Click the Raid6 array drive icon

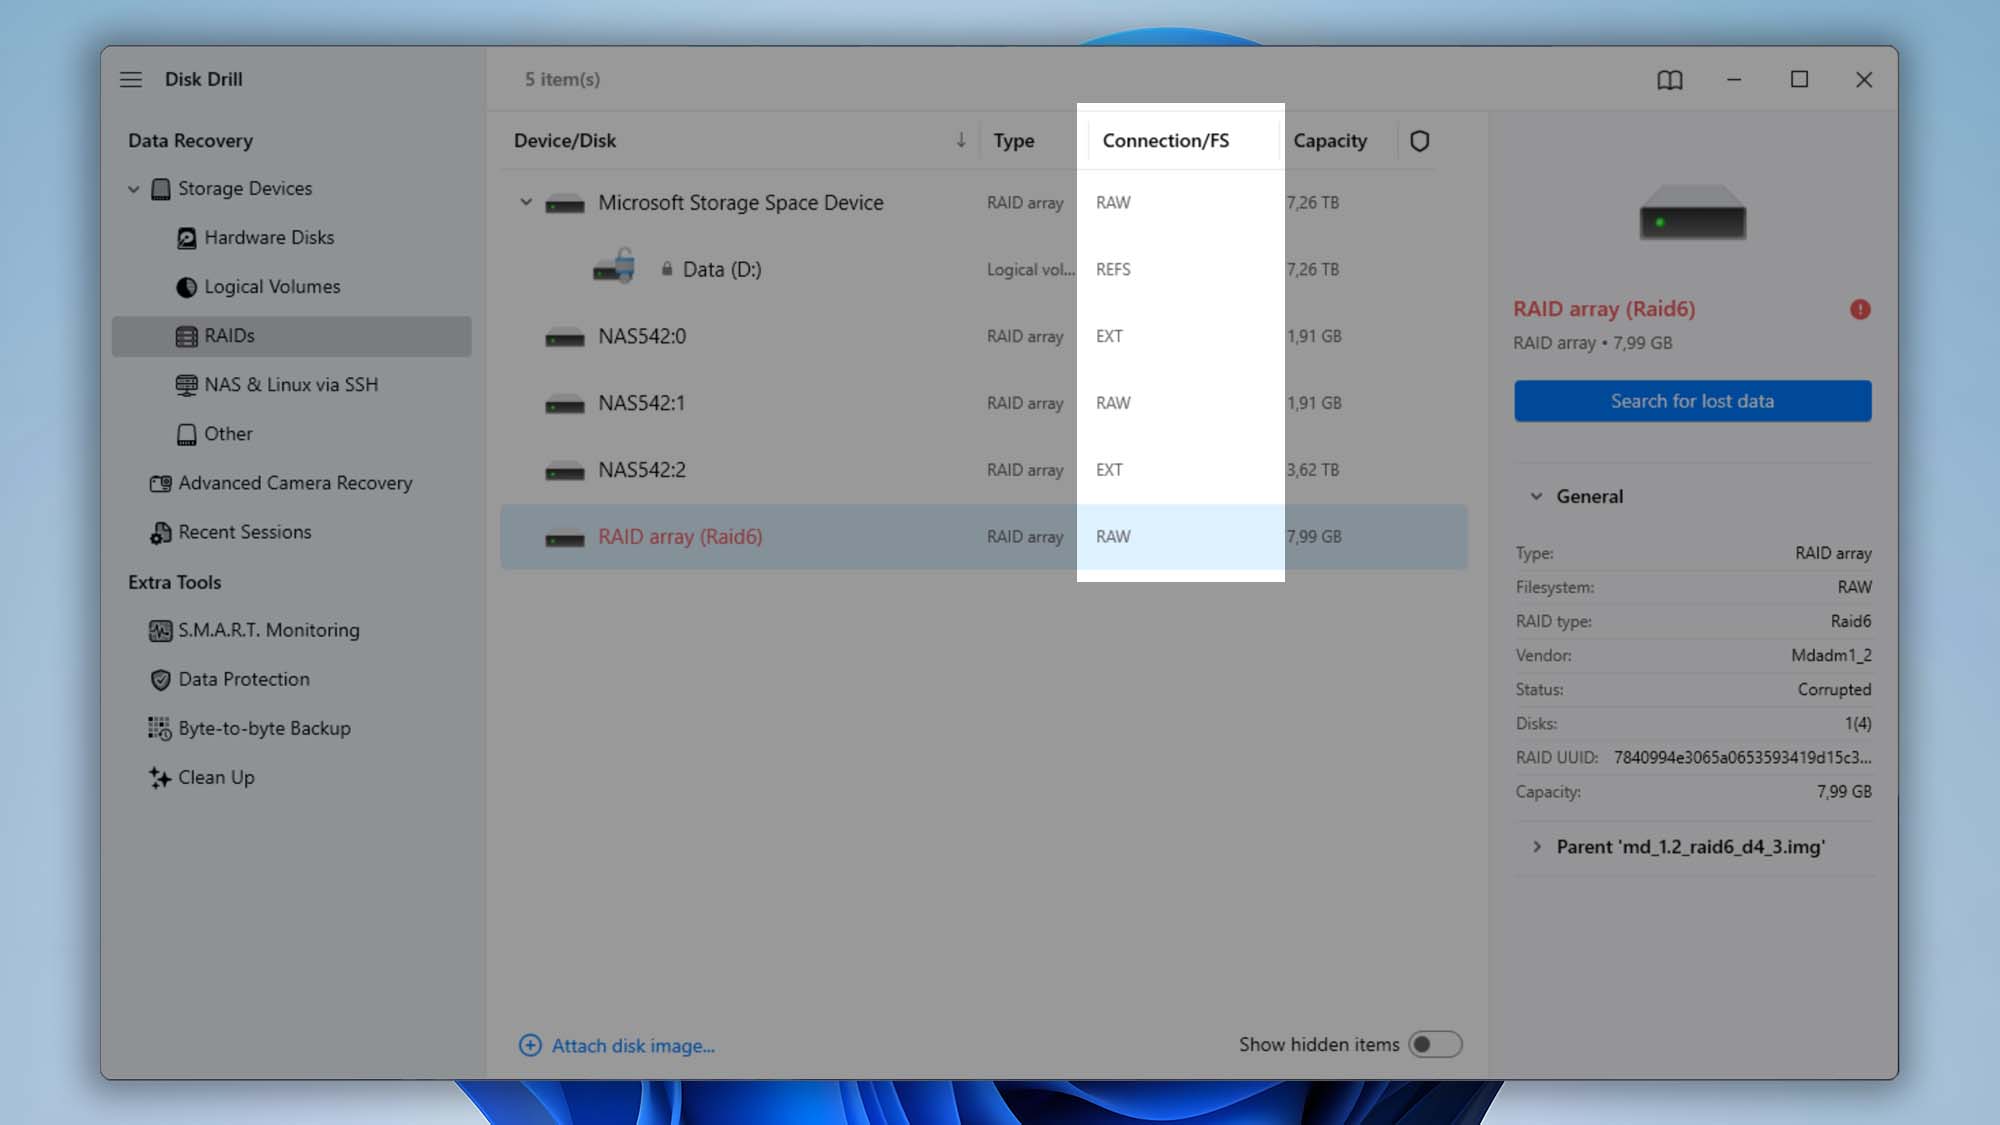coord(565,538)
